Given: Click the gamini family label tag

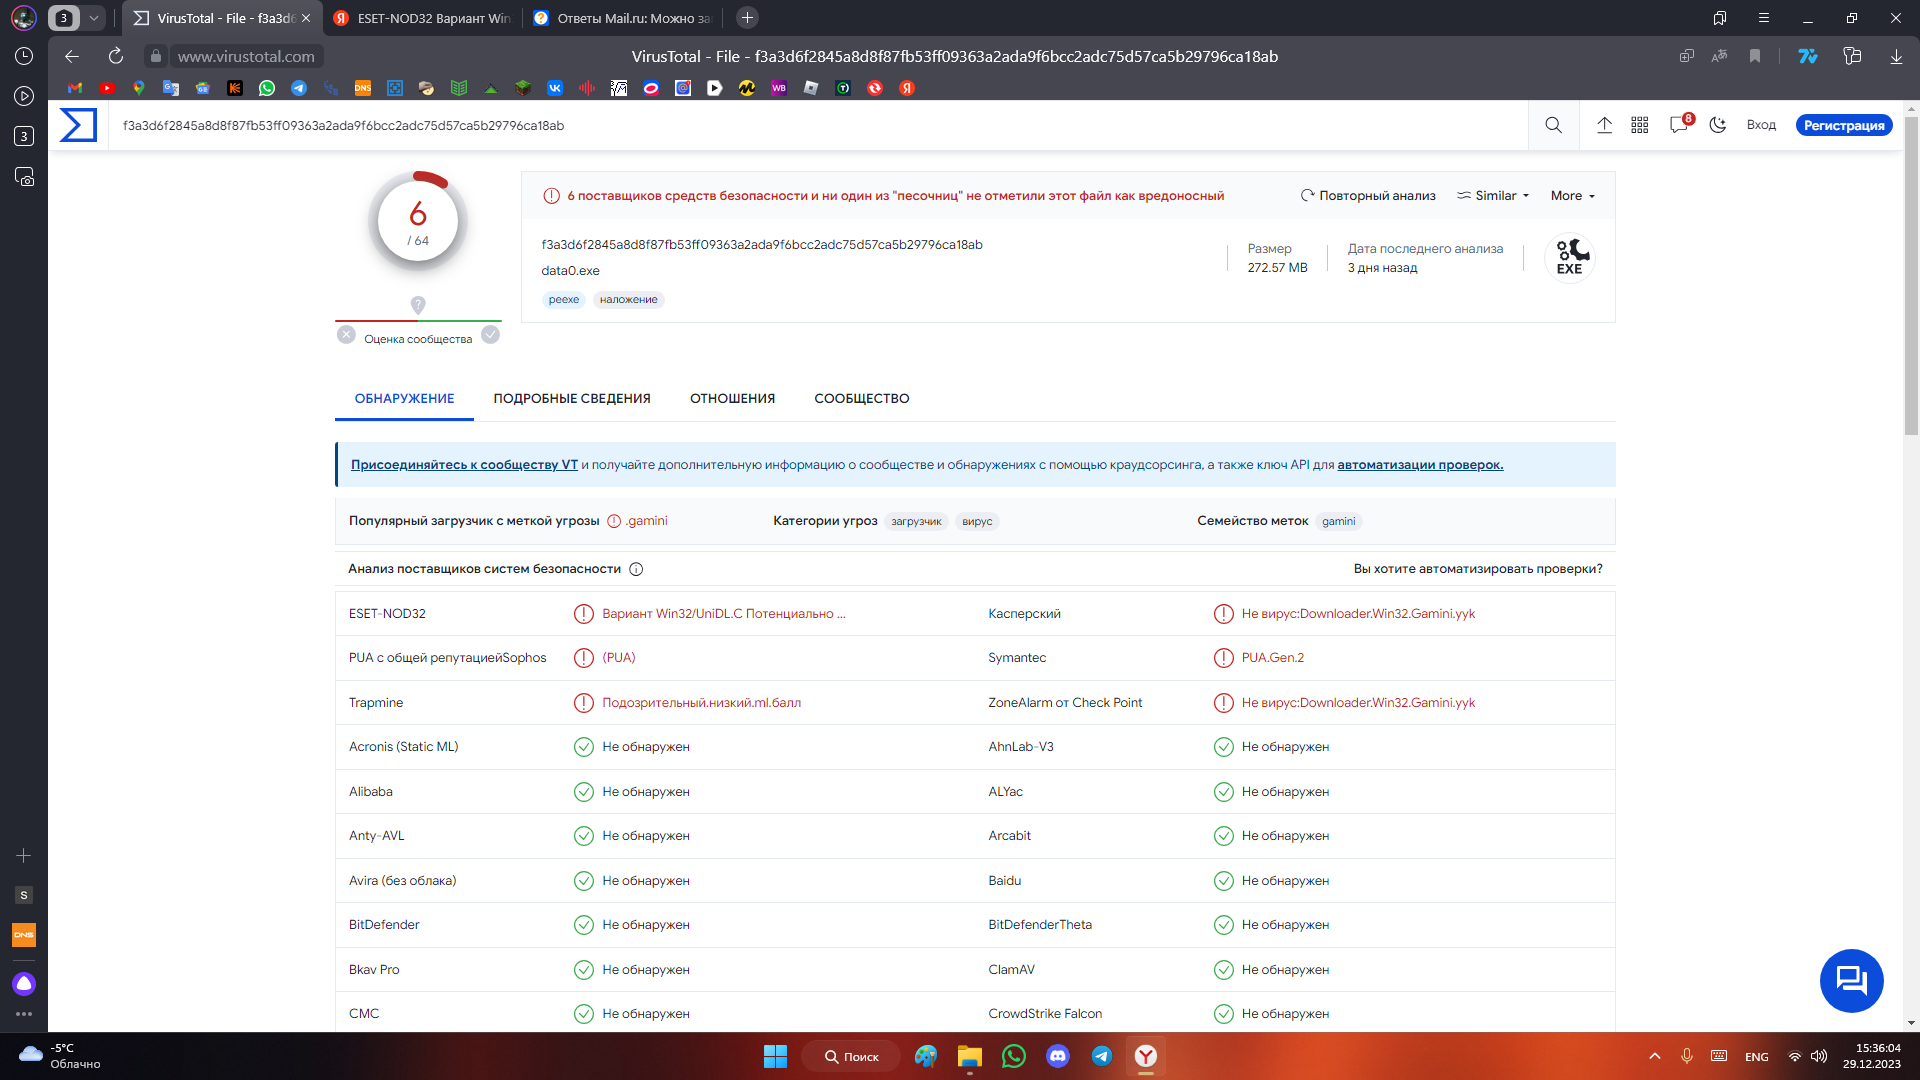Looking at the screenshot, I should click(x=1339, y=522).
